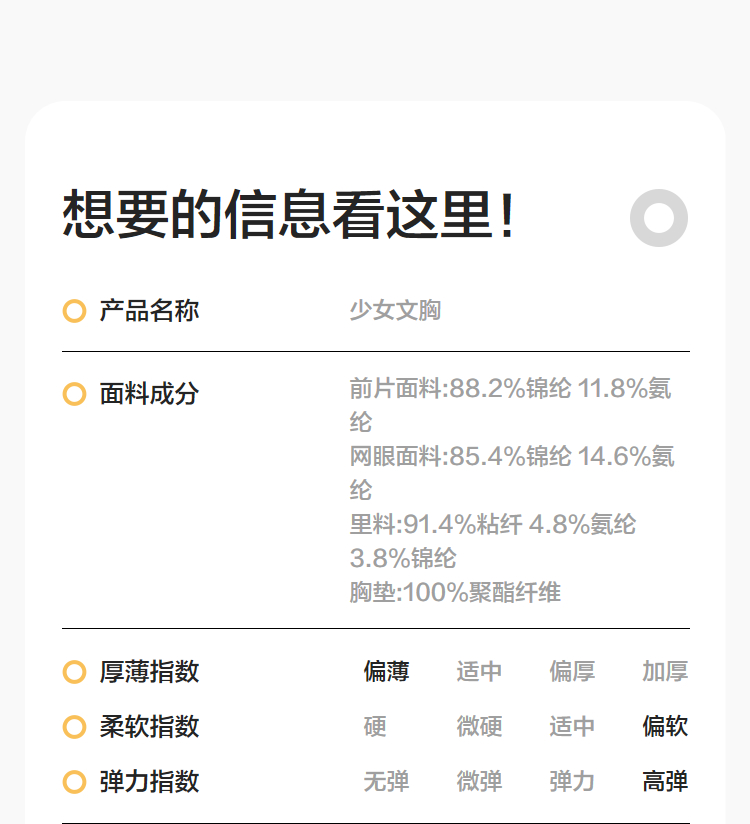Choose 微硬 softness level

[479, 727]
